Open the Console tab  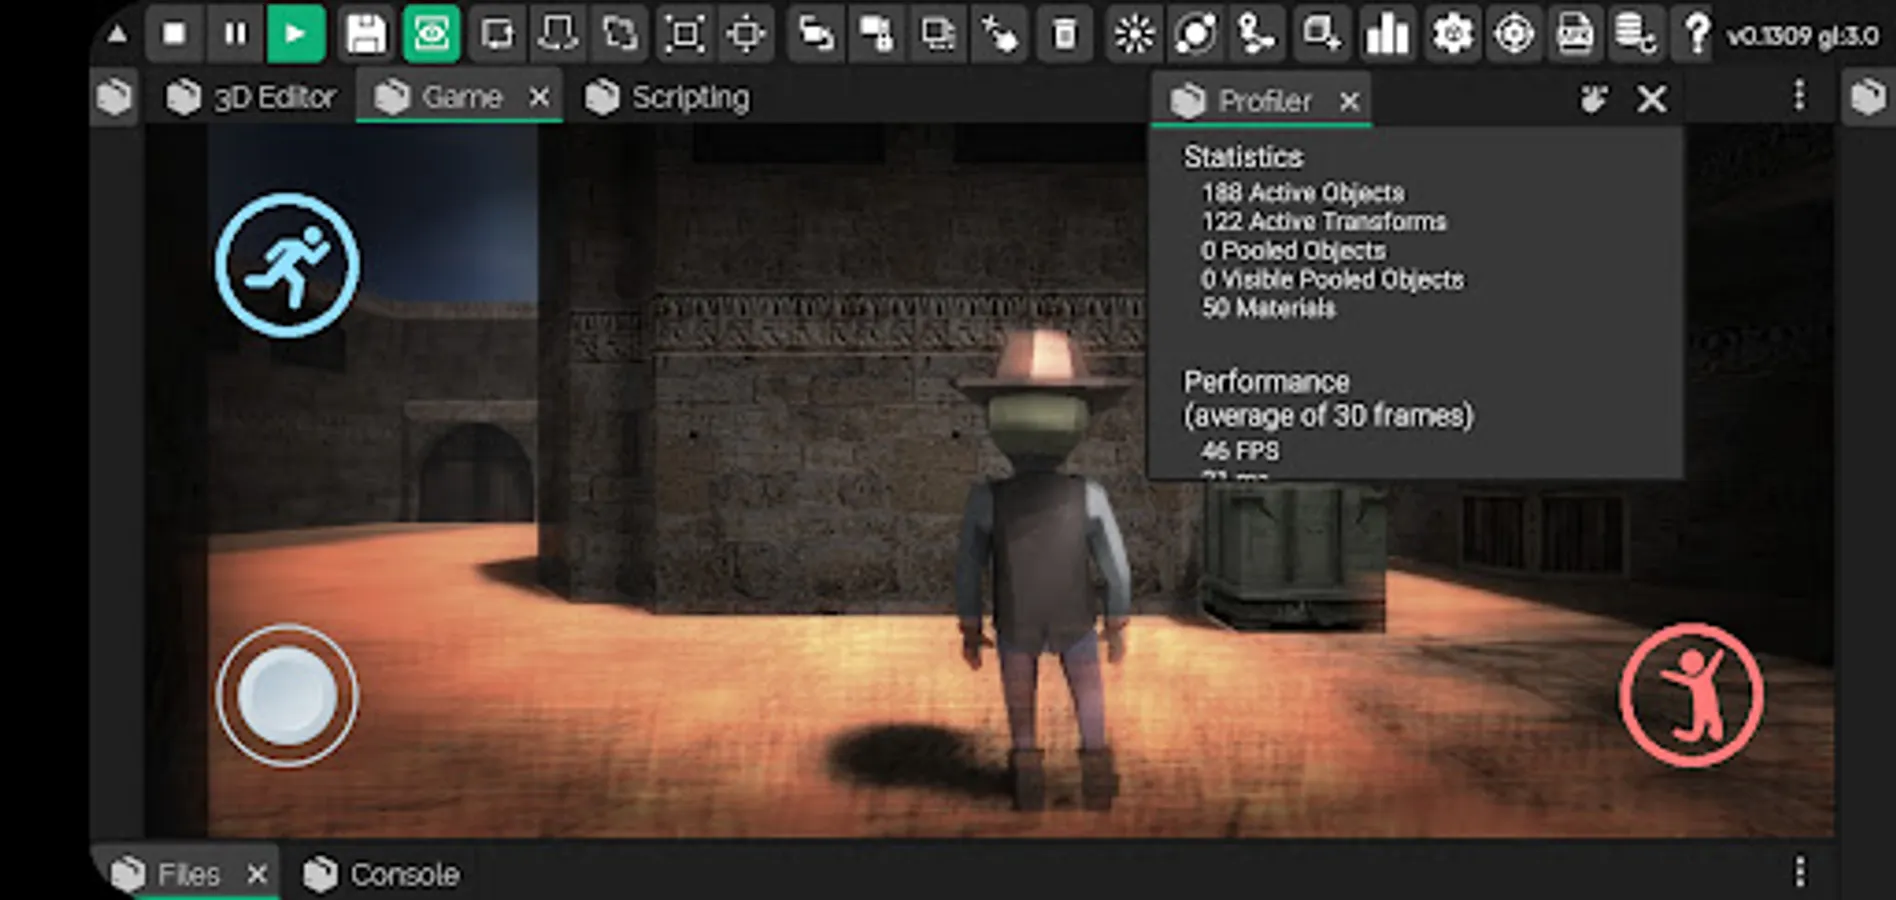tap(382, 874)
